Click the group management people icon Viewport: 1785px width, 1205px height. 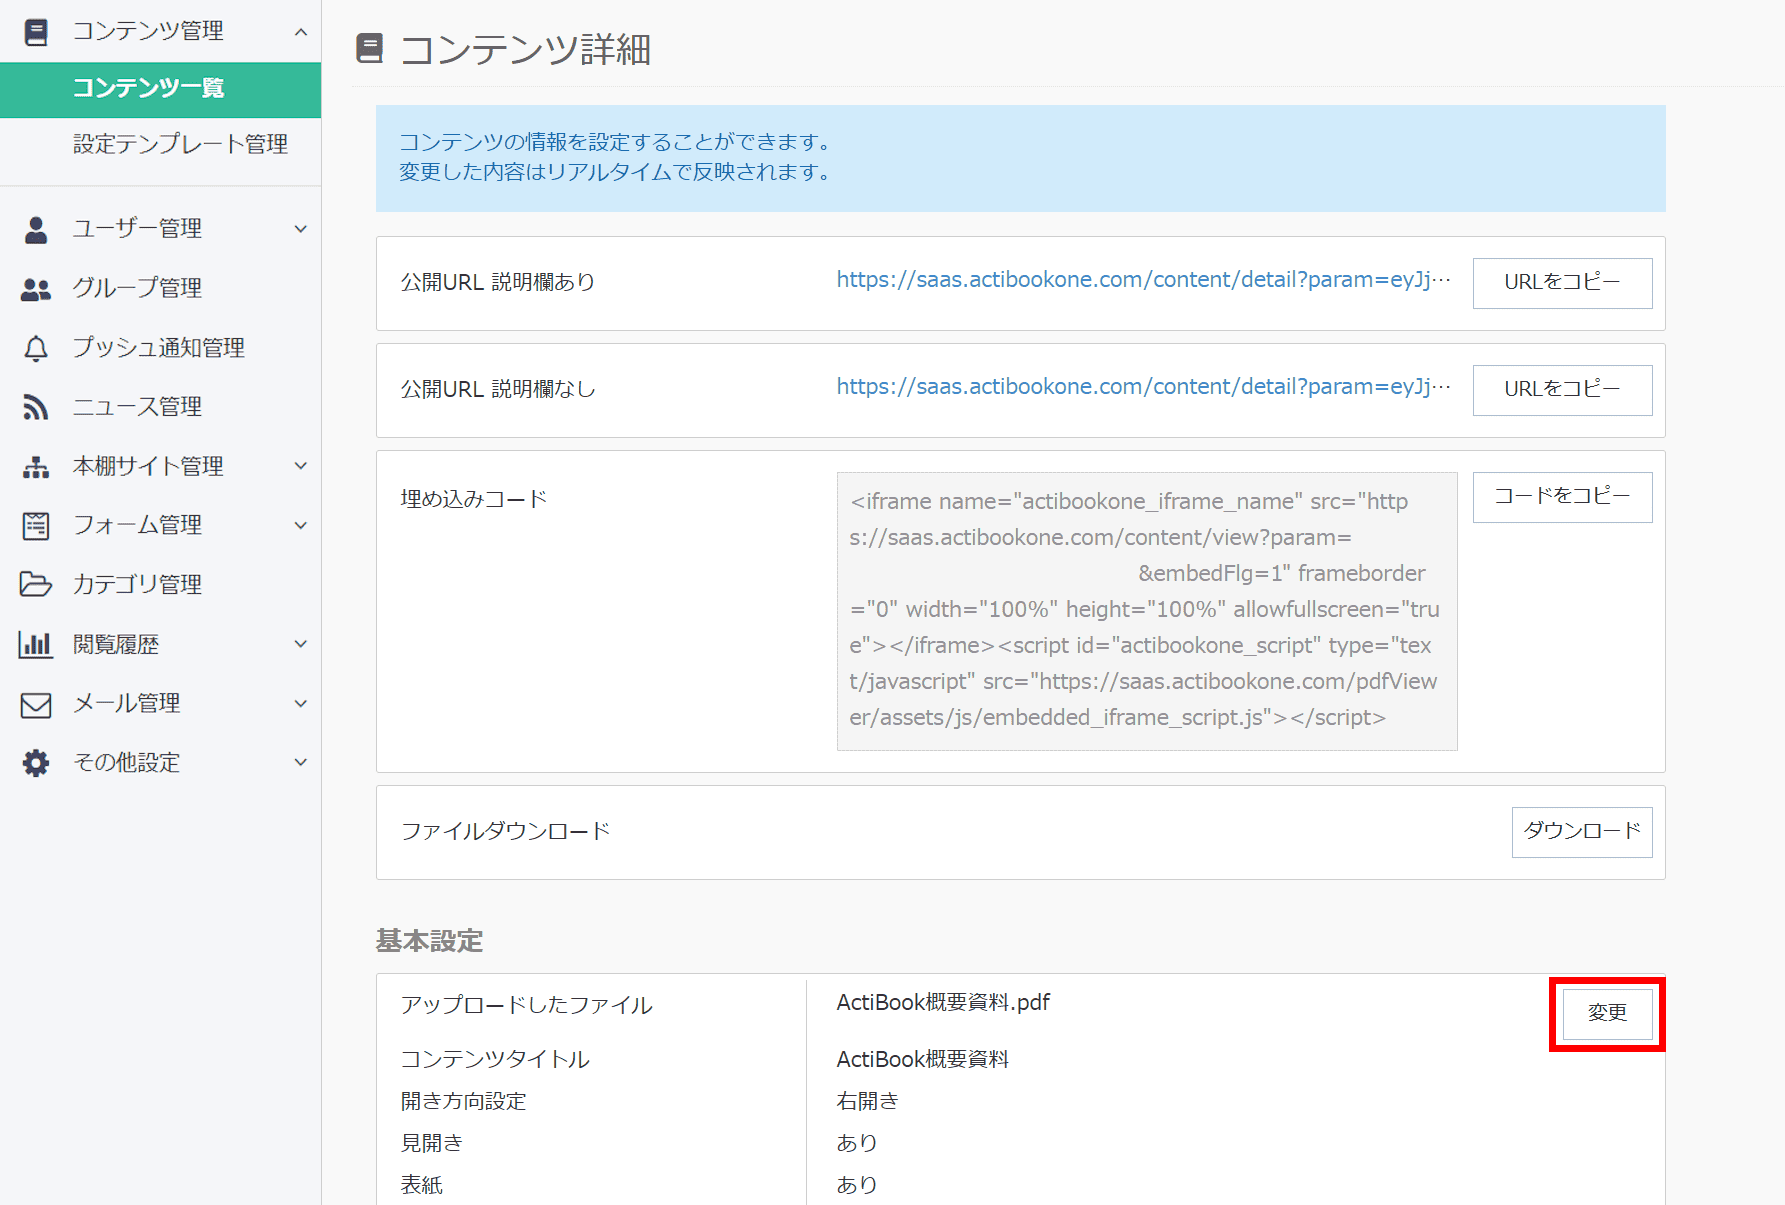(x=36, y=289)
